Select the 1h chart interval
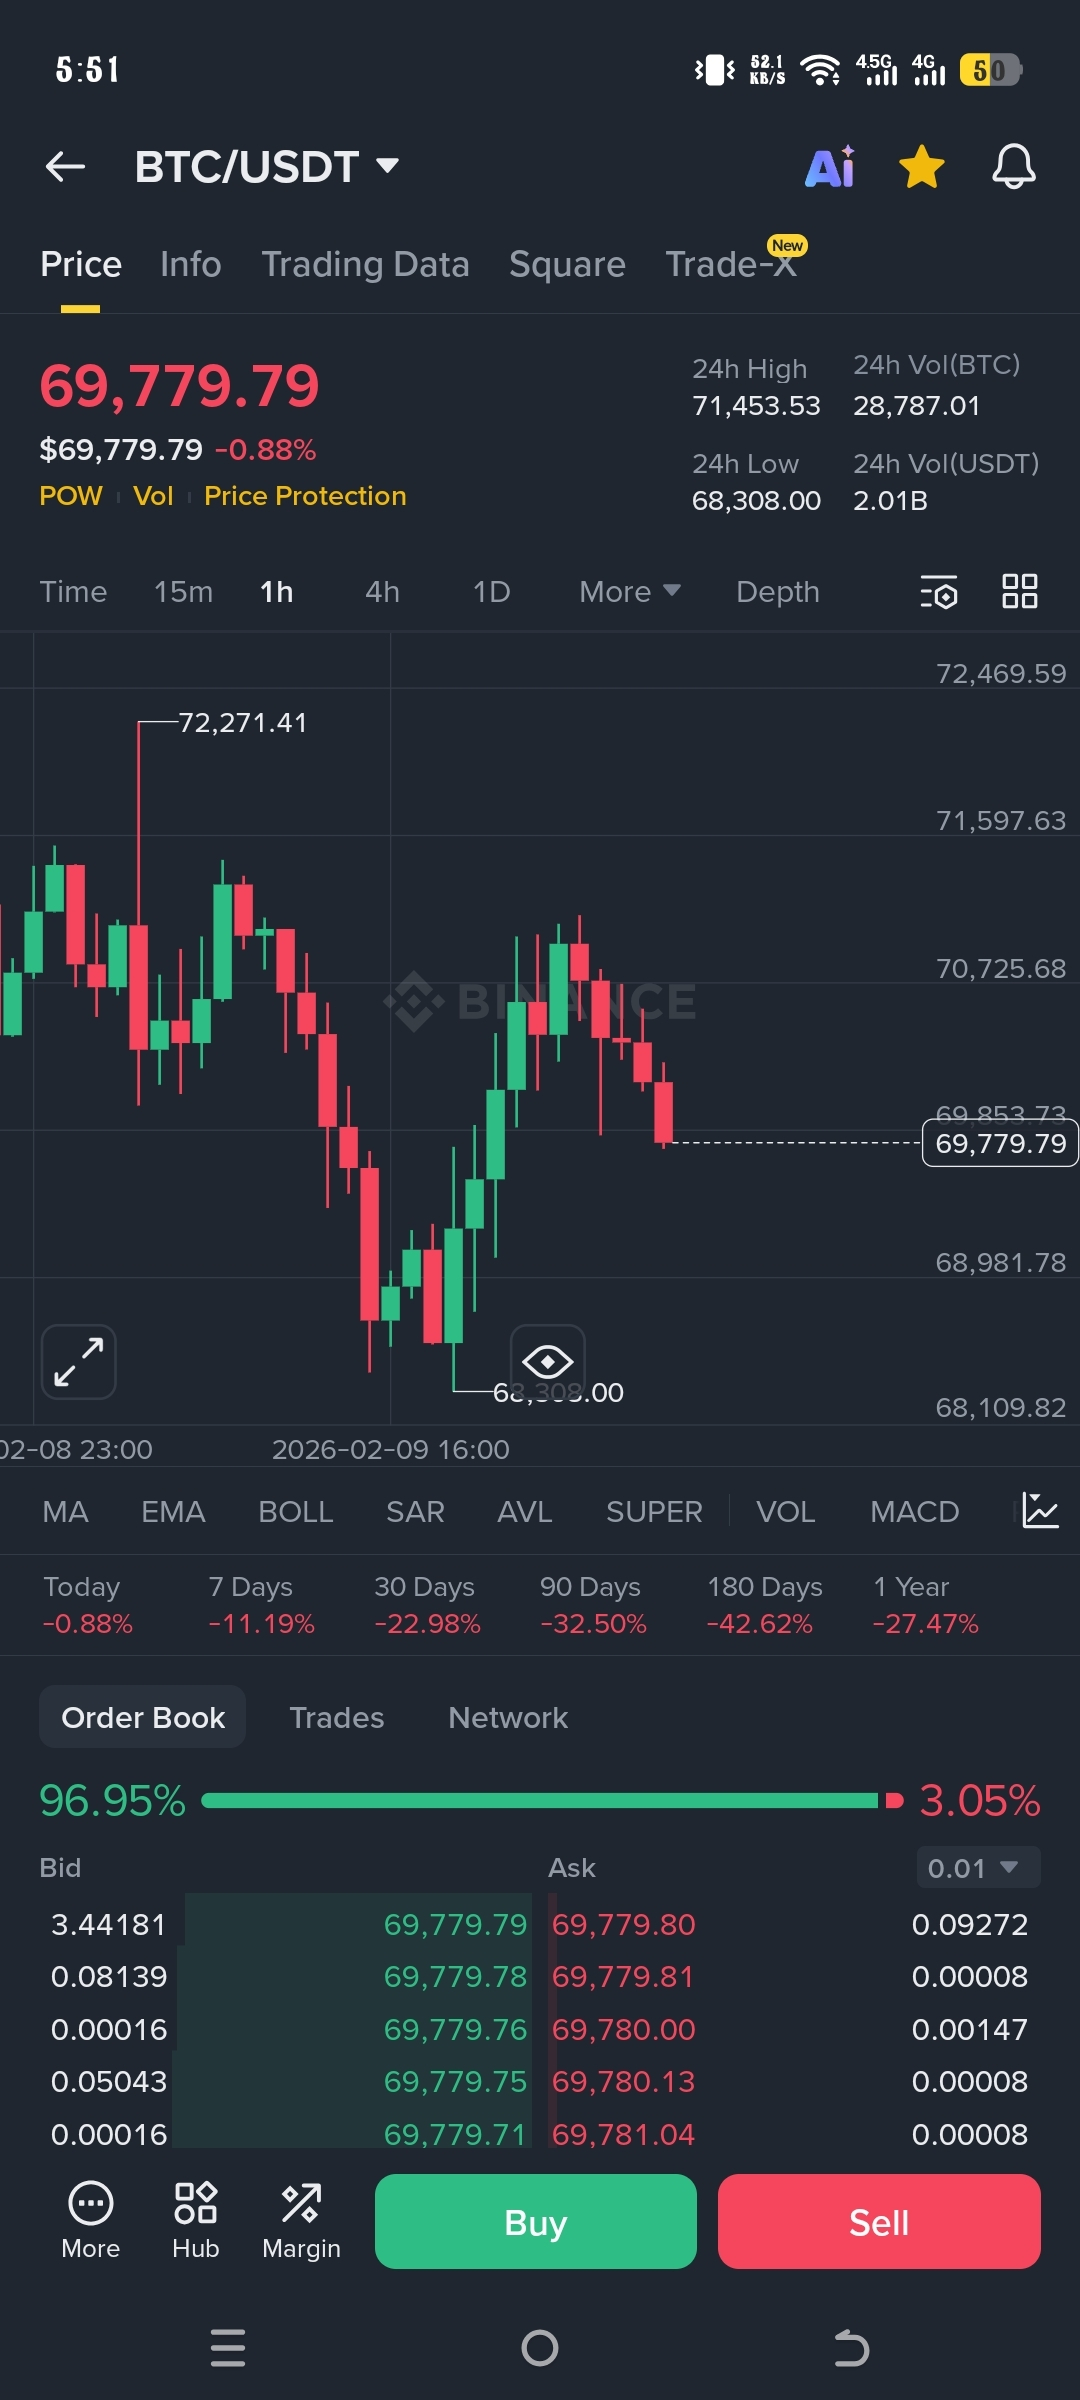This screenshot has height=2400, width=1080. coord(277,592)
